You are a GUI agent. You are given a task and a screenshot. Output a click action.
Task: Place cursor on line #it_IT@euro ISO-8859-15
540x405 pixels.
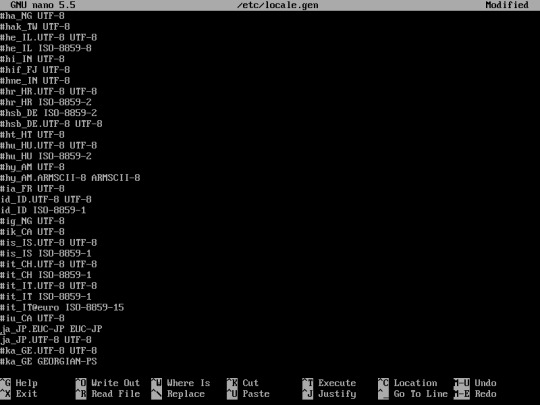point(62,307)
